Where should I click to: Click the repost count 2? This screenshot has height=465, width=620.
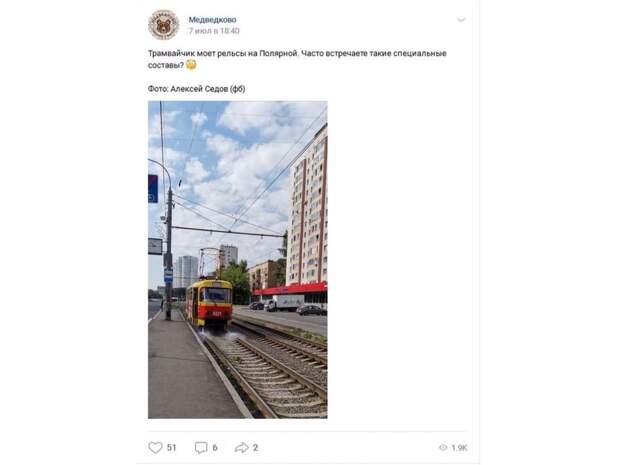tap(255, 448)
